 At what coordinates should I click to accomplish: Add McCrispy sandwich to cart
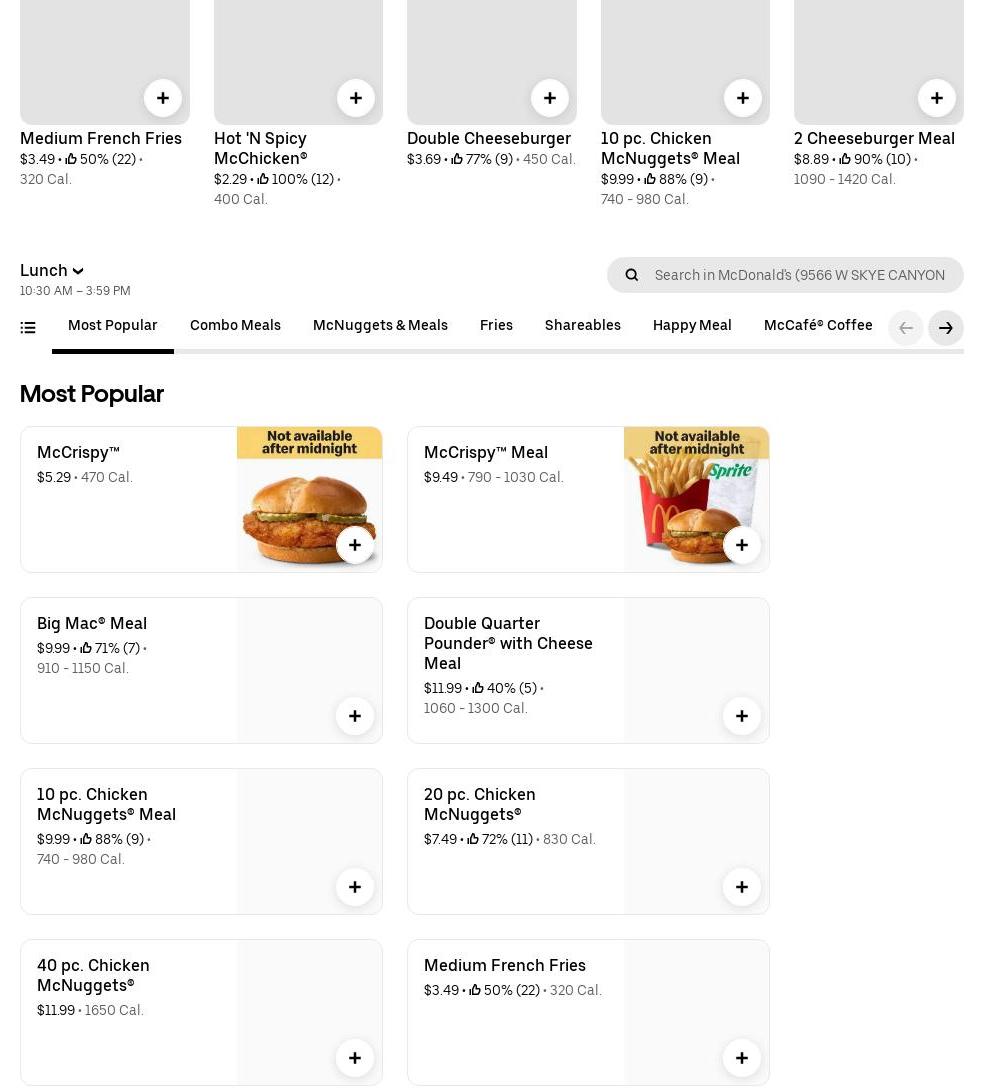tap(355, 545)
